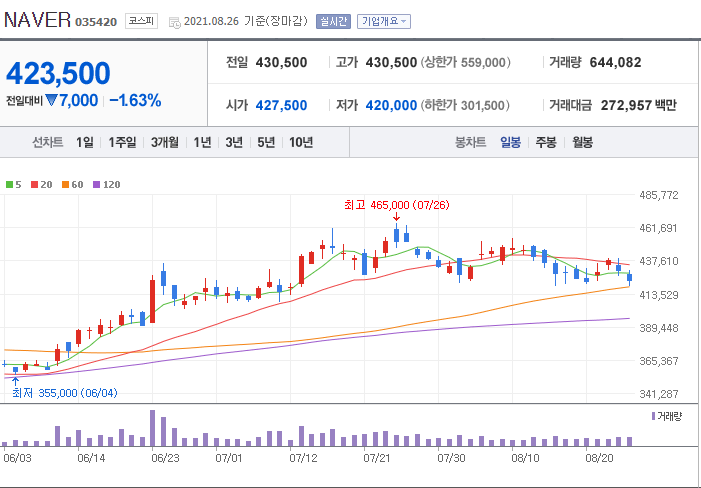Image resolution: width=701 pixels, height=488 pixels.
Task: Click the 선차트 label
Action: (x=47, y=143)
